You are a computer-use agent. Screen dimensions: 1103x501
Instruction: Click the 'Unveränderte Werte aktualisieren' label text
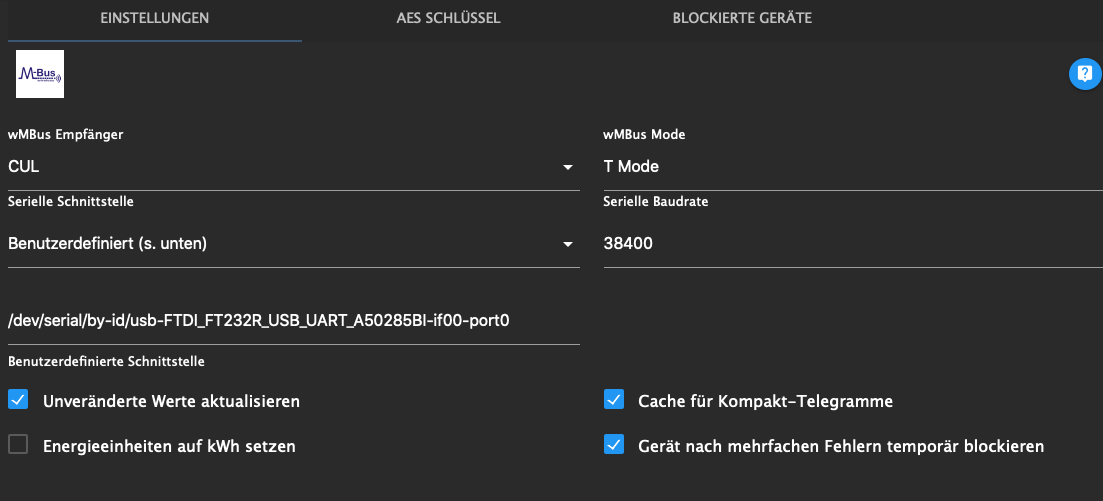tap(171, 401)
